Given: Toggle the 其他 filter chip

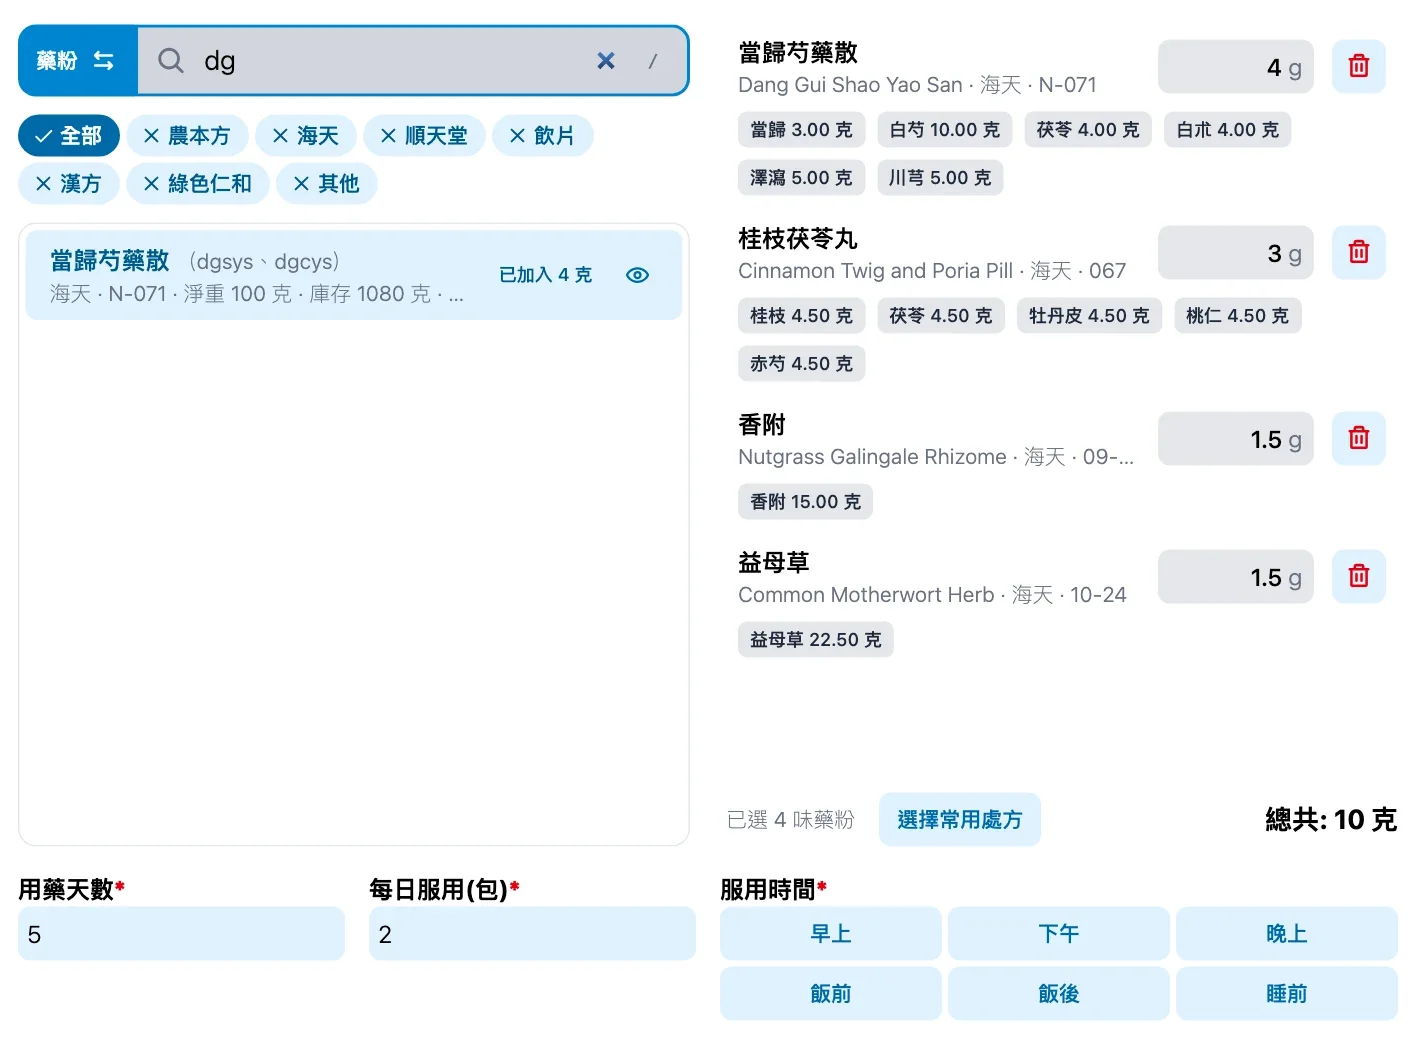Looking at the screenshot, I should coord(327,184).
